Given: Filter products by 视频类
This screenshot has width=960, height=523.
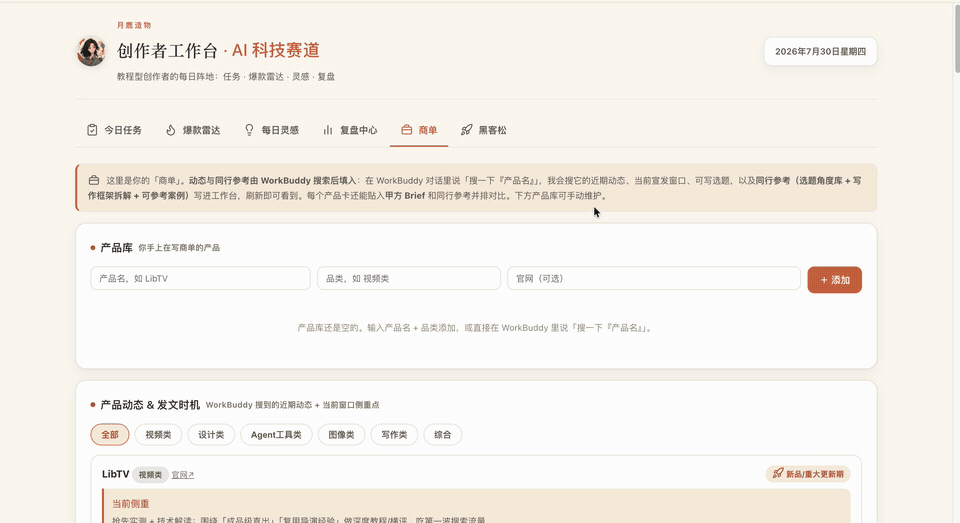Looking at the screenshot, I should point(158,435).
